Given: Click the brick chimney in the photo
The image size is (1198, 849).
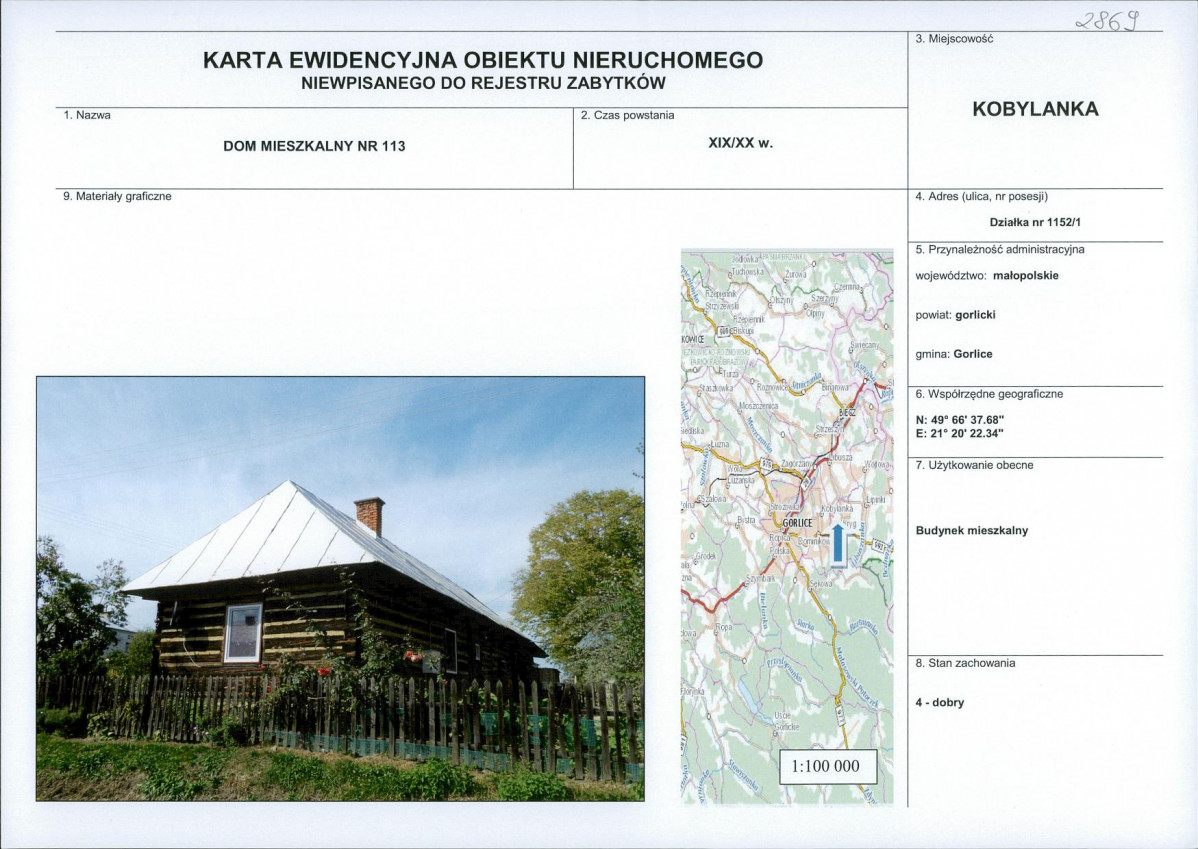Looking at the screenshot, I should point(370,516).
